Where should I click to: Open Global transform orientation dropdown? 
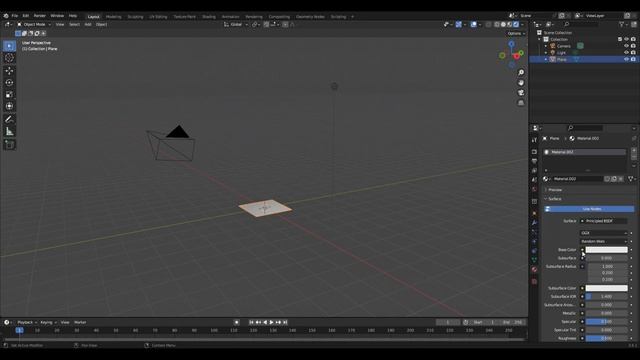(x=236, y=24)
